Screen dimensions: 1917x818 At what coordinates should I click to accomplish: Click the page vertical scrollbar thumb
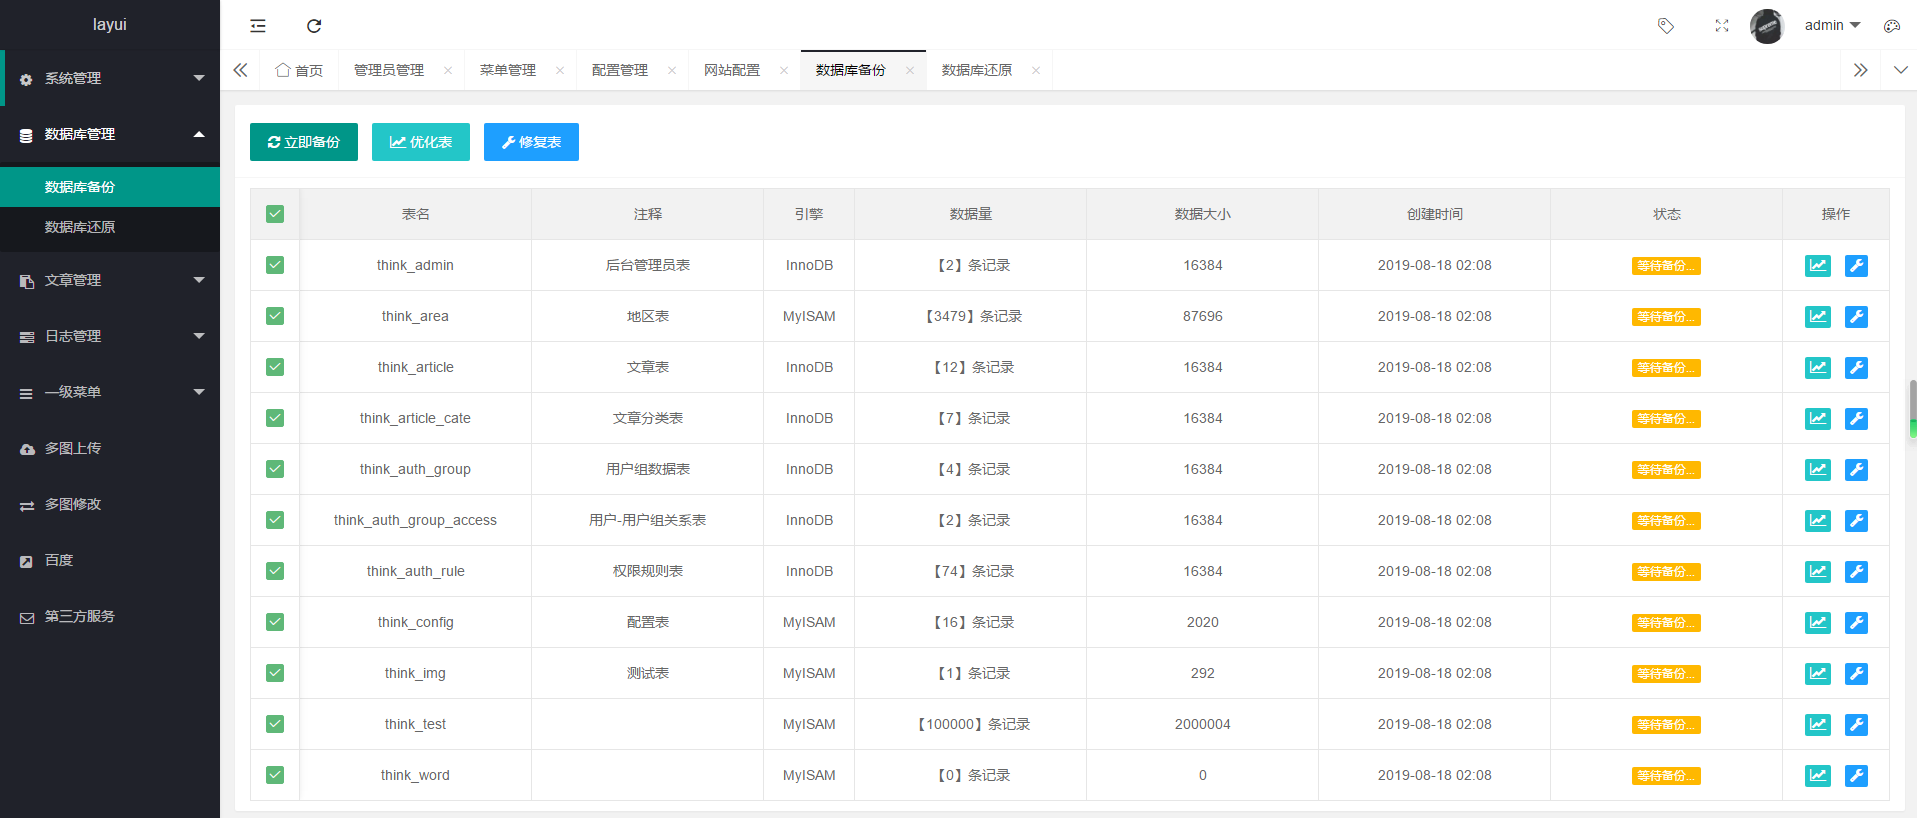tap(1913, 408)
